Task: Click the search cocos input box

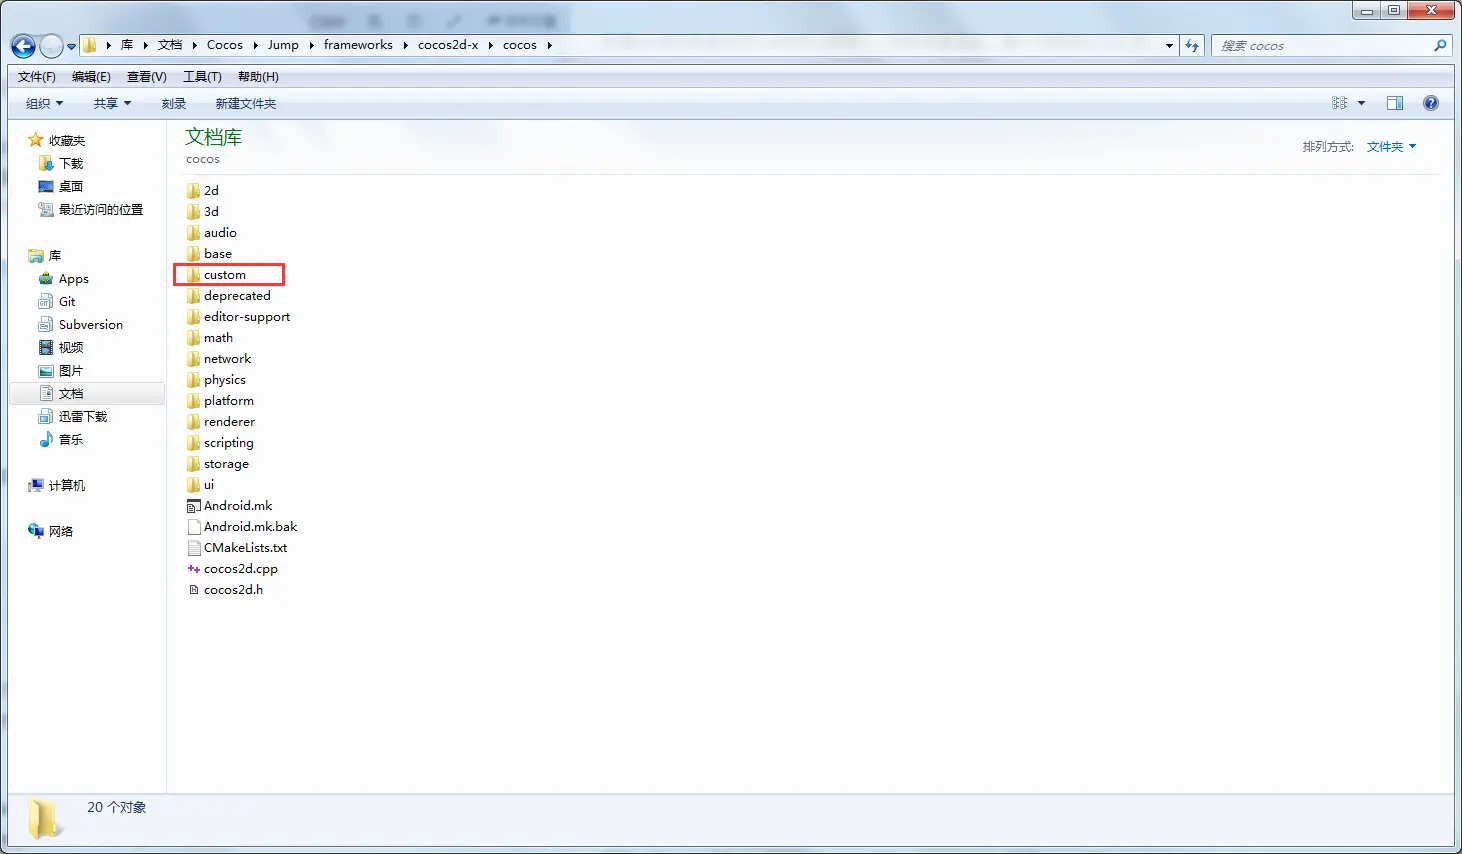Action: point(1322,45)
